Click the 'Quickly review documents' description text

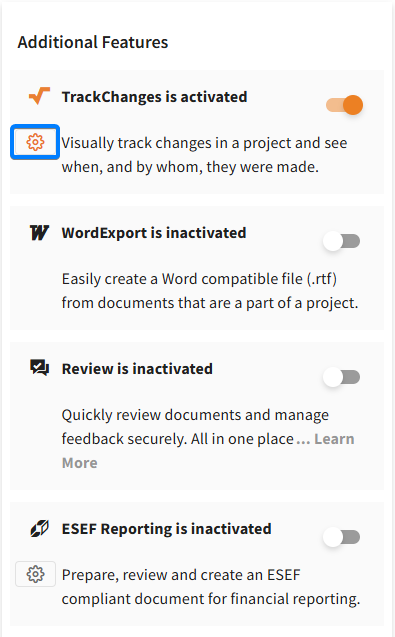point(195,427)
